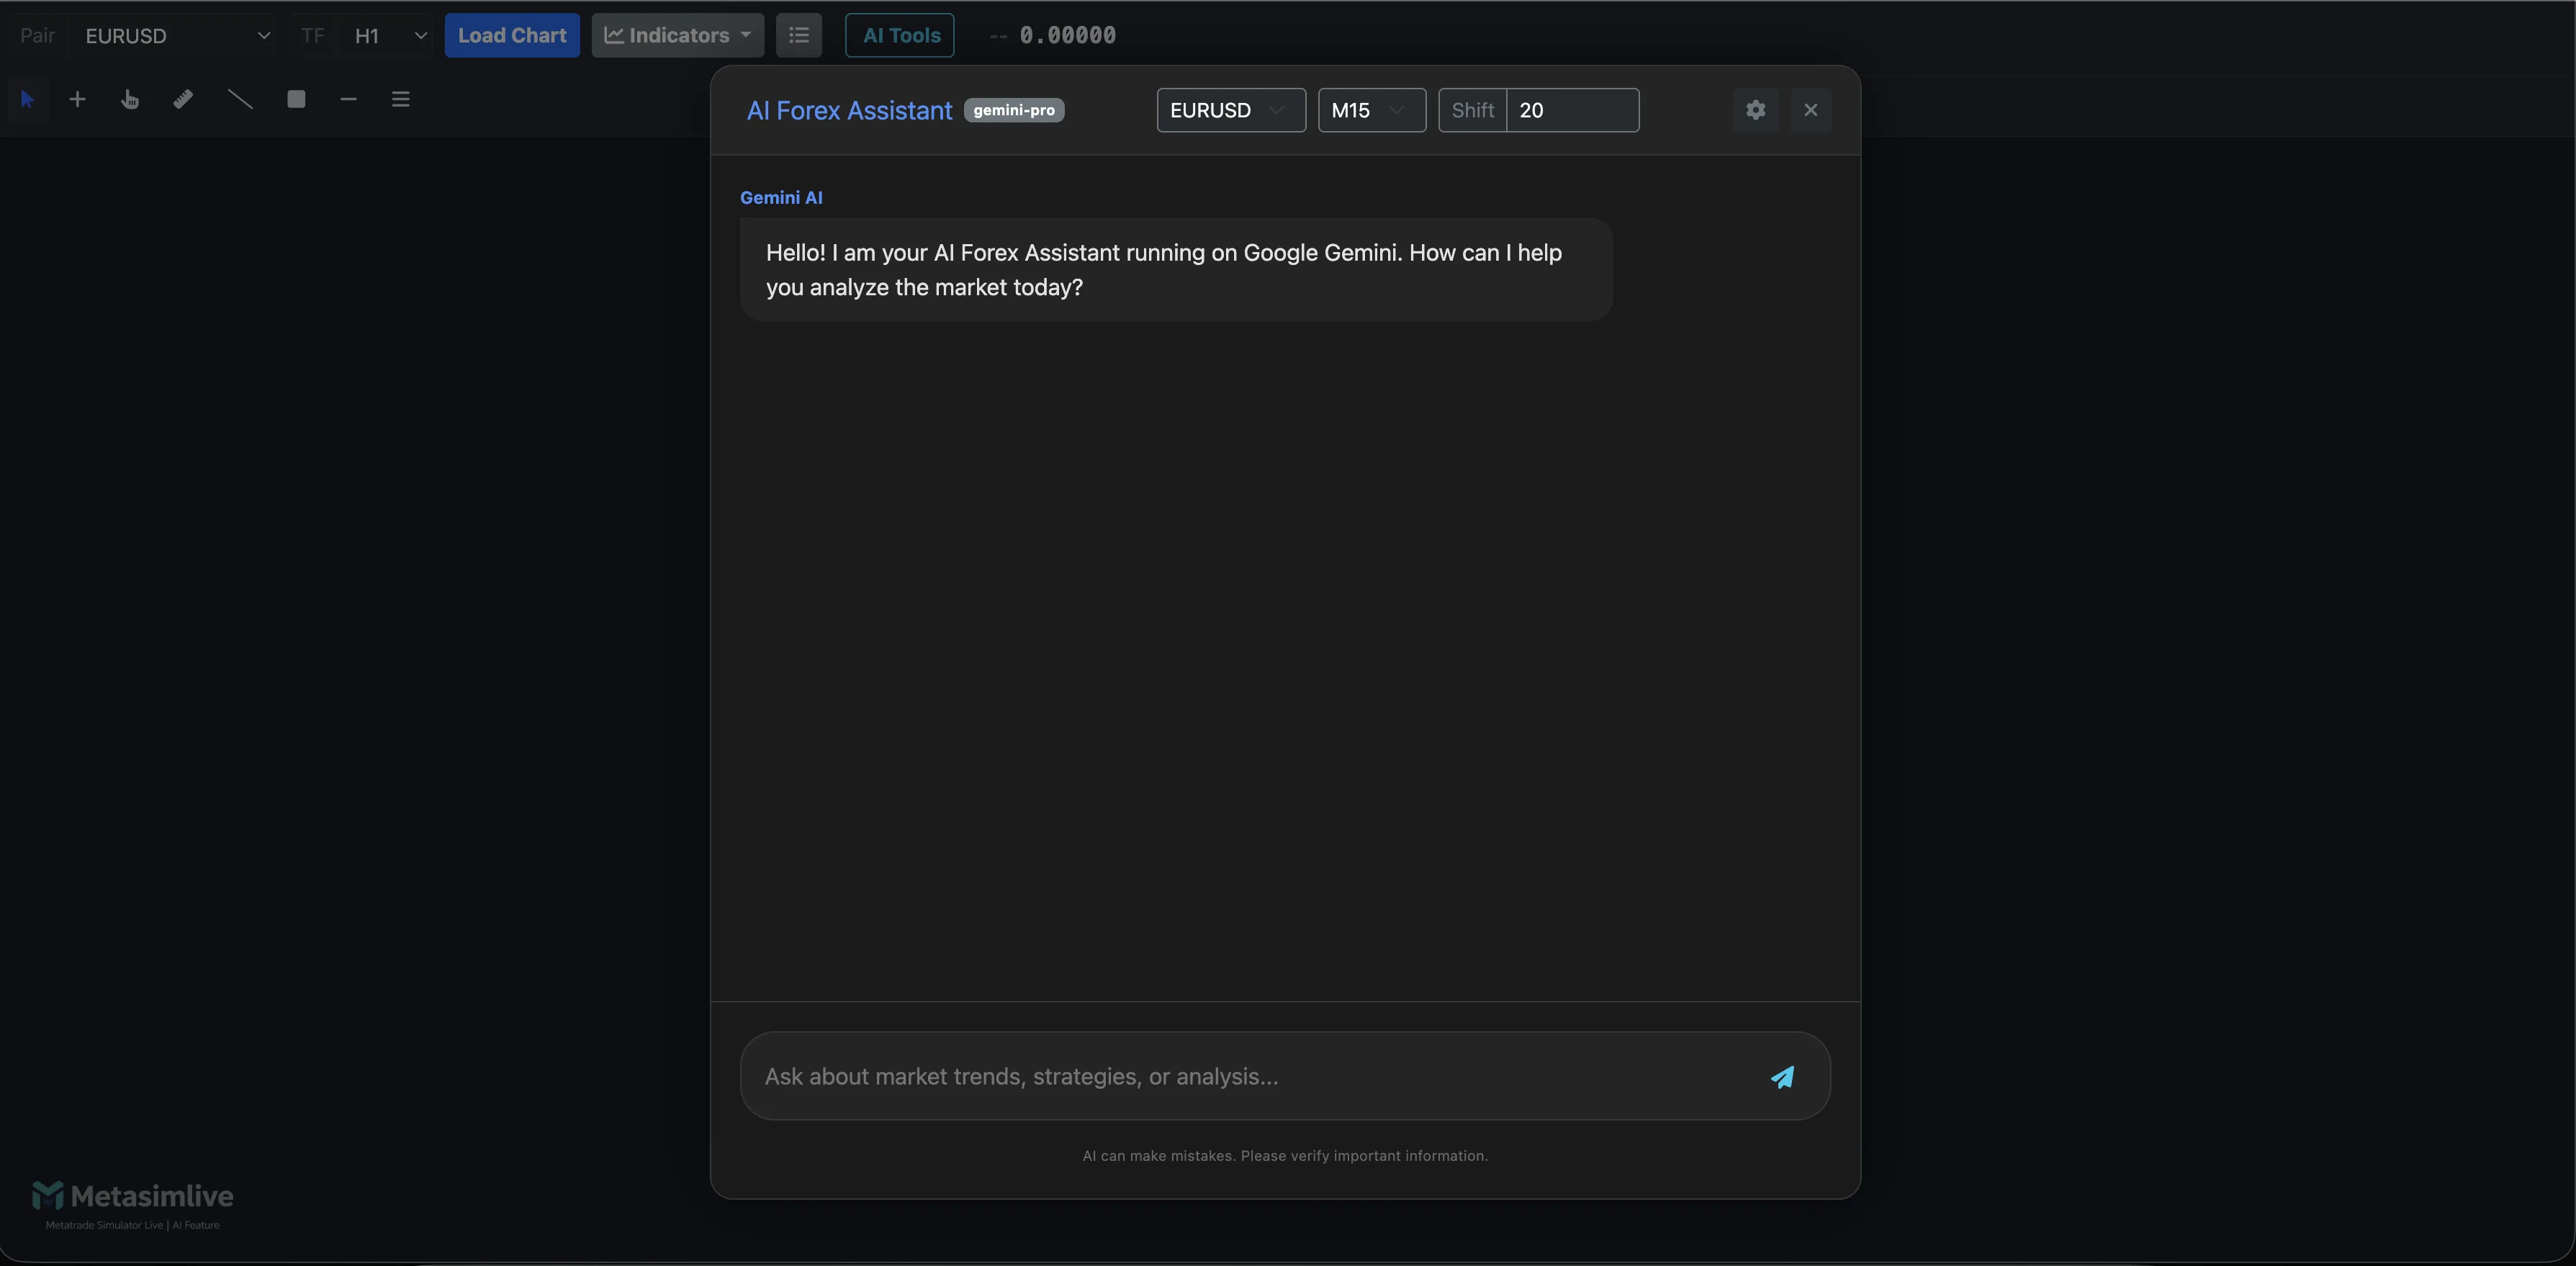Open the drawing tools hamburger menu
This screenshot has height=1266, width=2576.
400,99
